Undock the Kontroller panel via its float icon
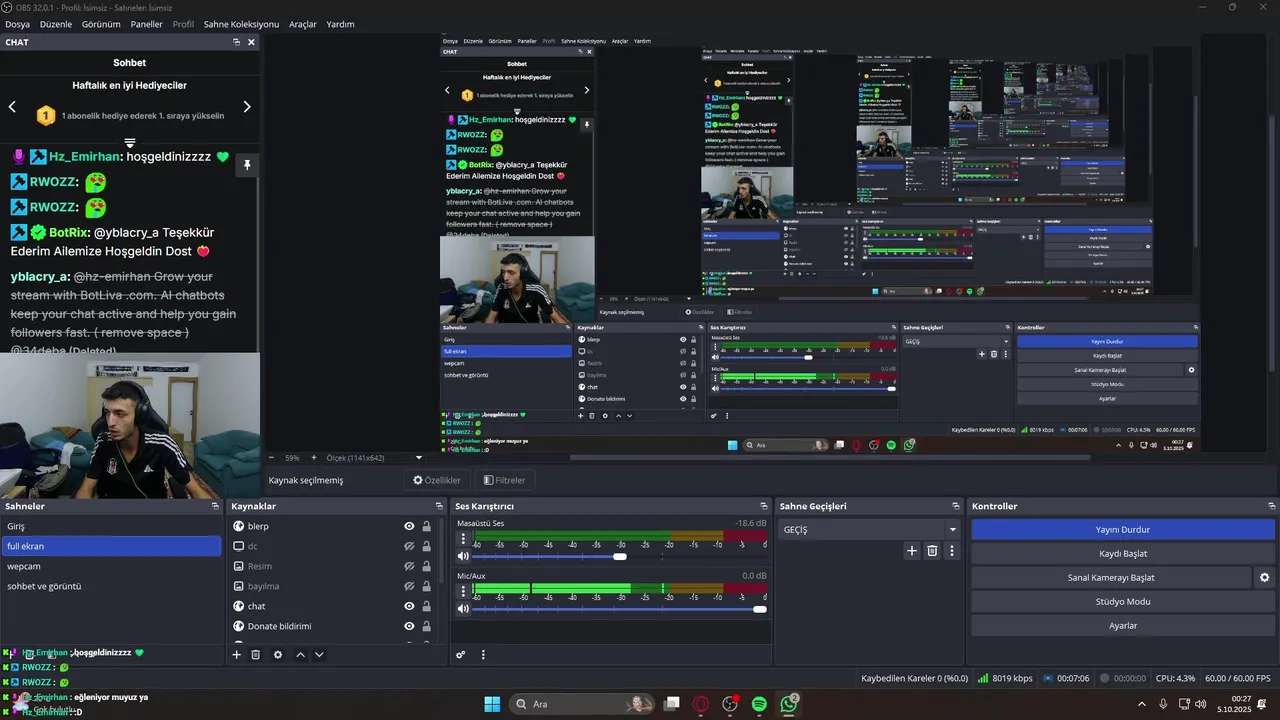The image size is (1280, 720). pyautogui.click(x=1271, y=506)
